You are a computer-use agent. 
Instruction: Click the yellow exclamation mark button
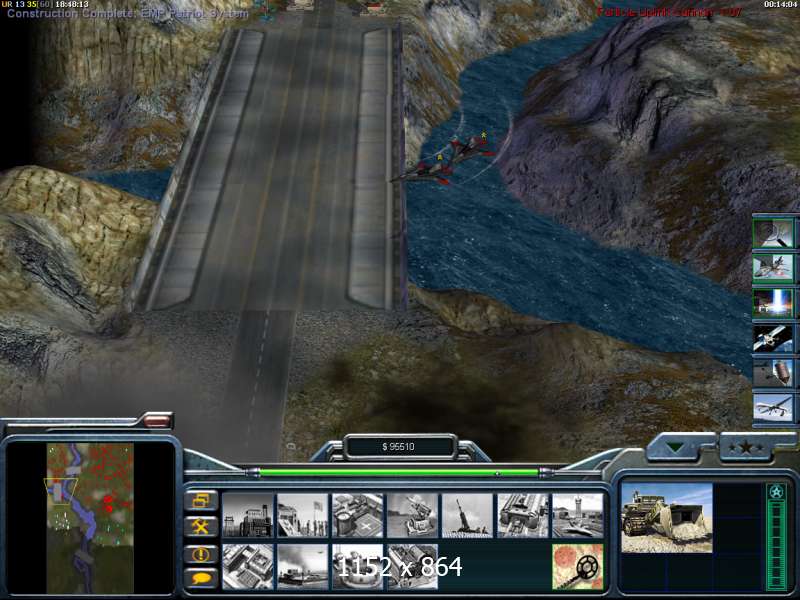tap(201, 554)
